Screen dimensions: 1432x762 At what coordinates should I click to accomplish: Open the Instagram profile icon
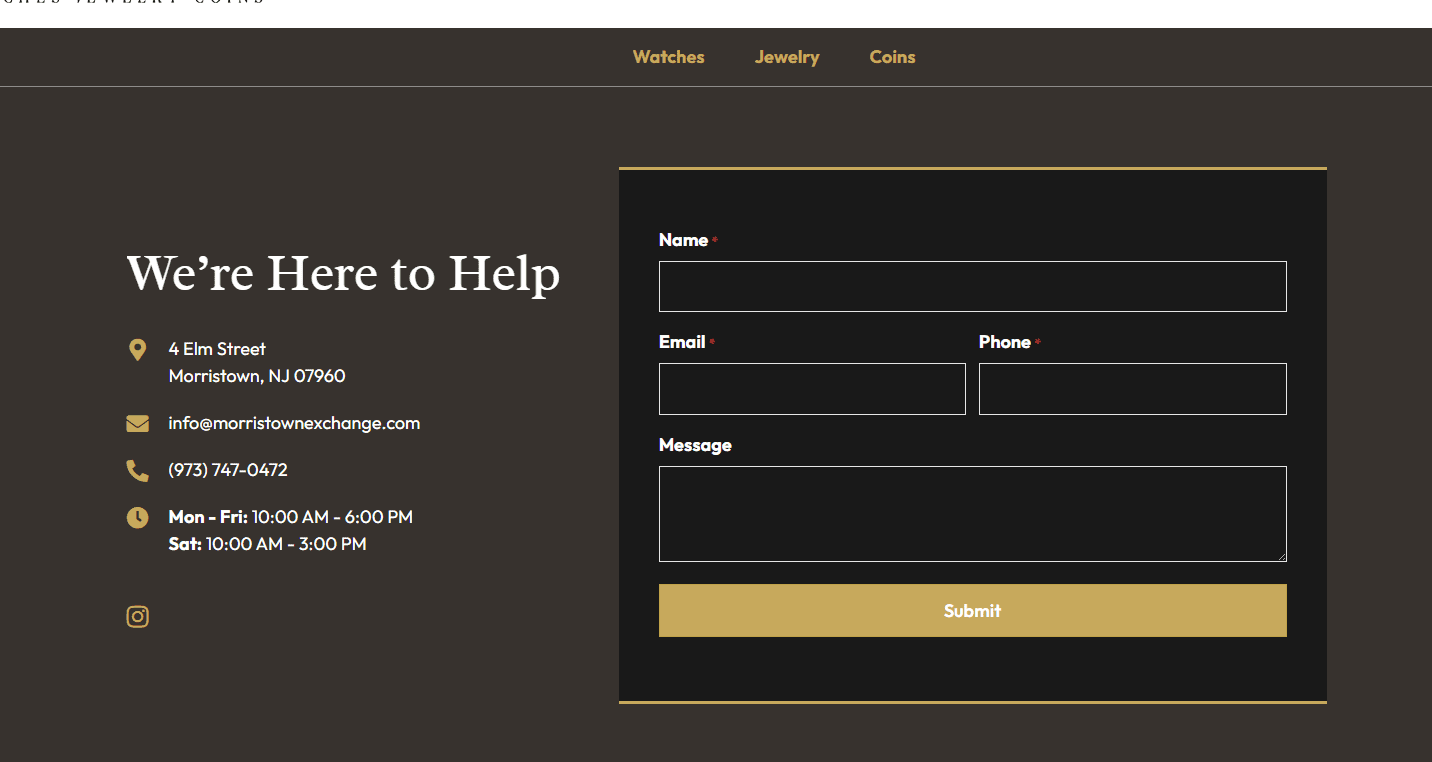coord(138,617)
